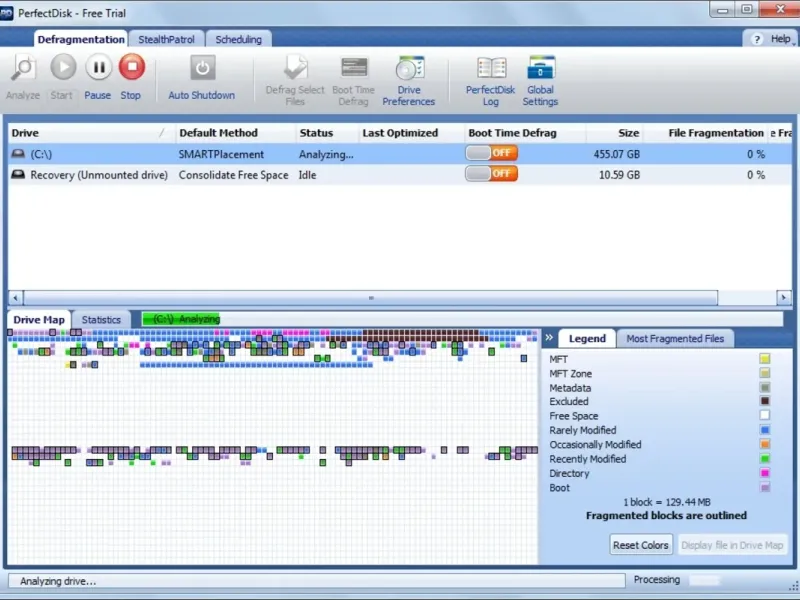800x600 pixels.
Task: Select the C:\ drive icon row
Action: 18,155
